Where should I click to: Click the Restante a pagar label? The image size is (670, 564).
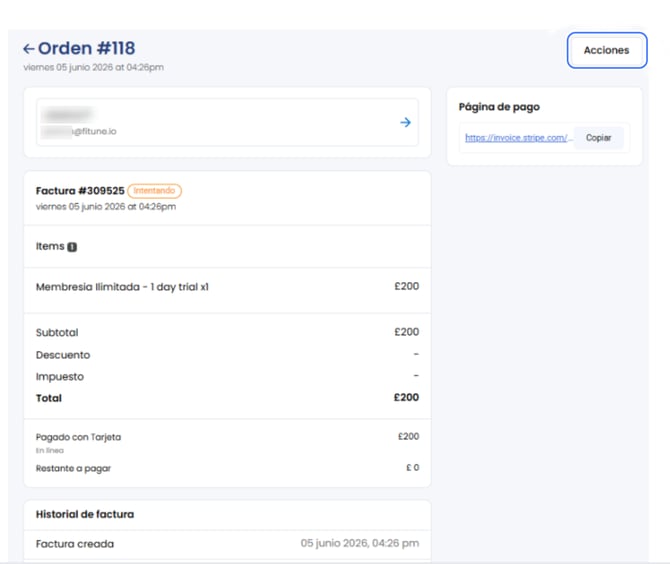pyautogui.click(x=73, y=468)
